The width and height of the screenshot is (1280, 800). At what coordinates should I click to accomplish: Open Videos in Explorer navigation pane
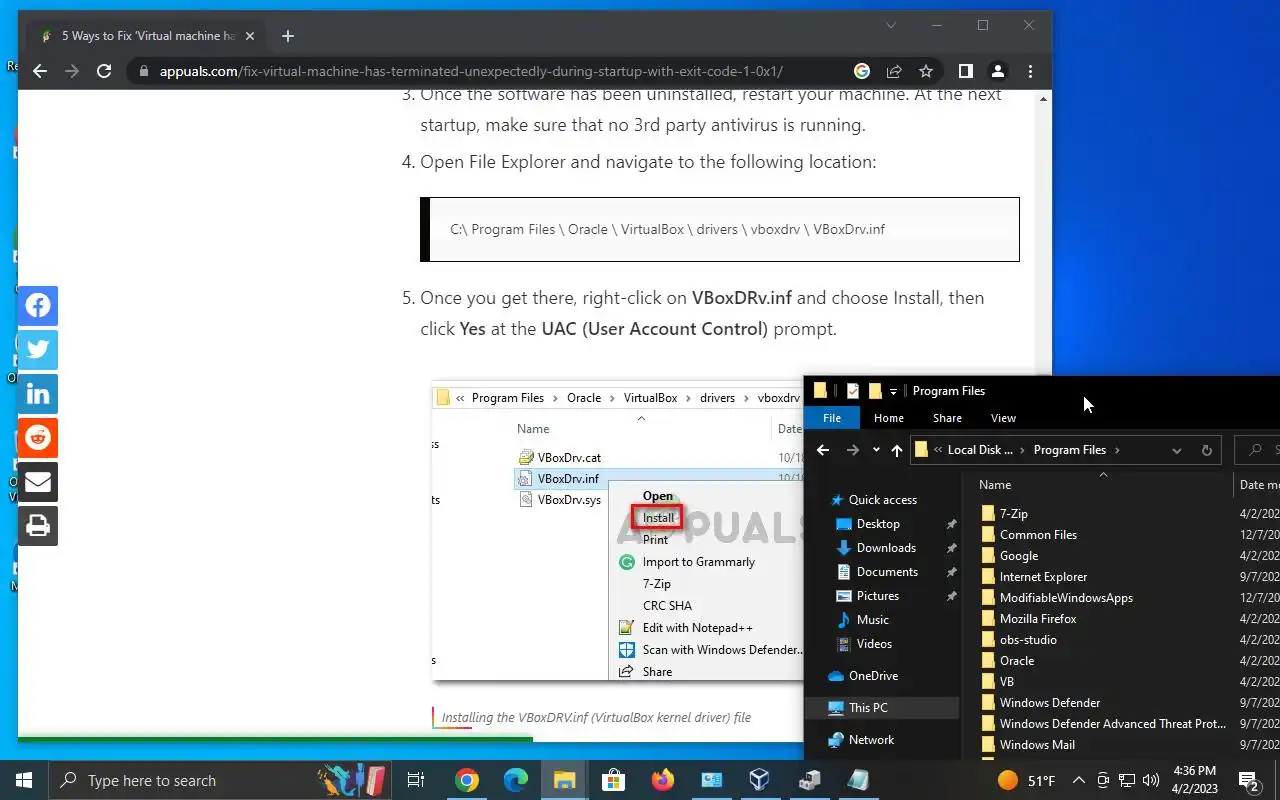(874, 644)
